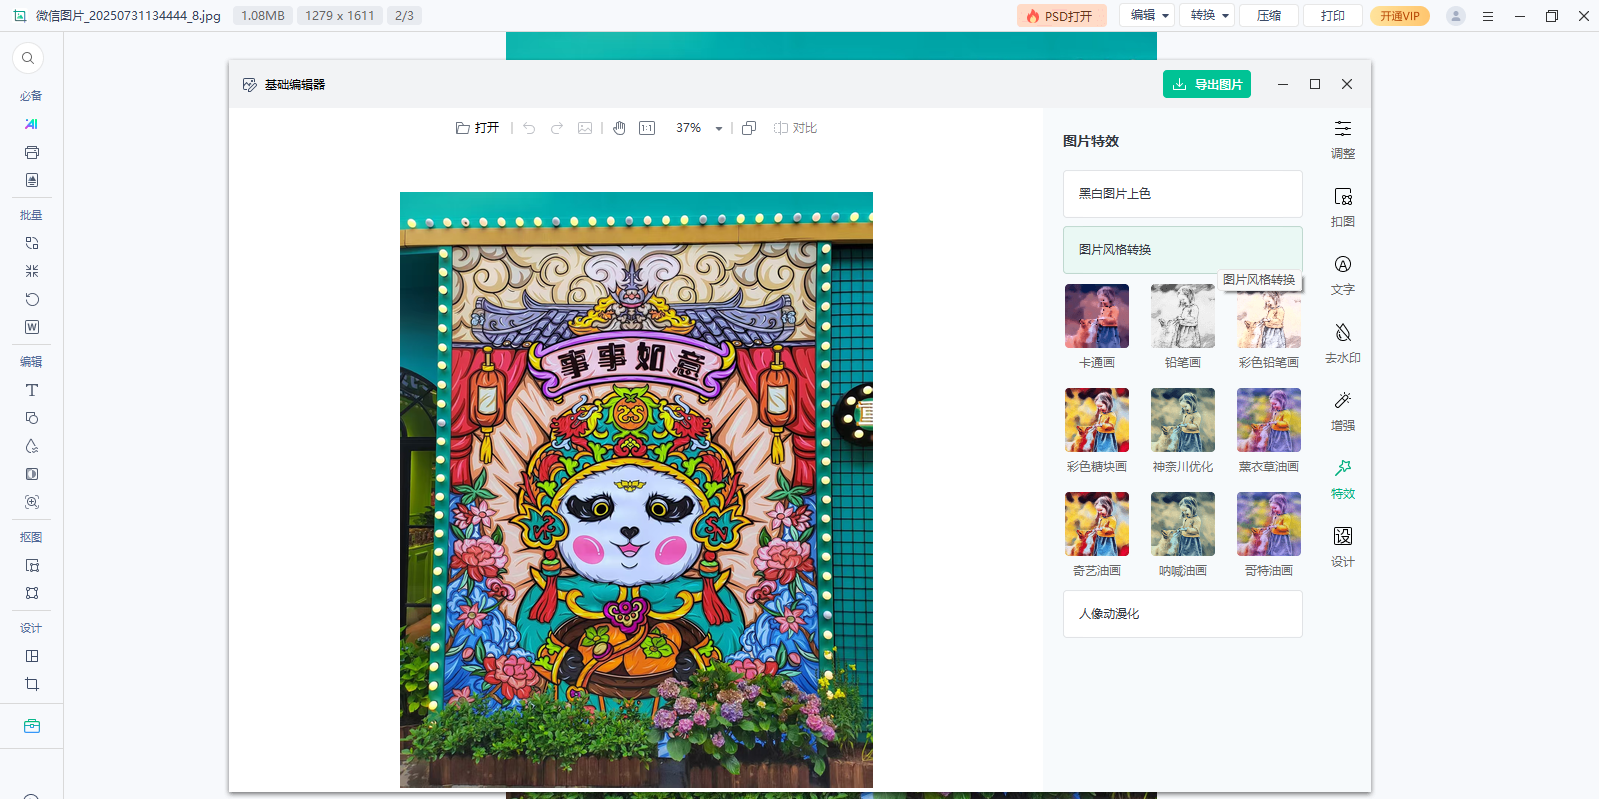Screen dimensions: 1599x799
Task: Click the 1.08MB file size label
Action: (263, 16)
